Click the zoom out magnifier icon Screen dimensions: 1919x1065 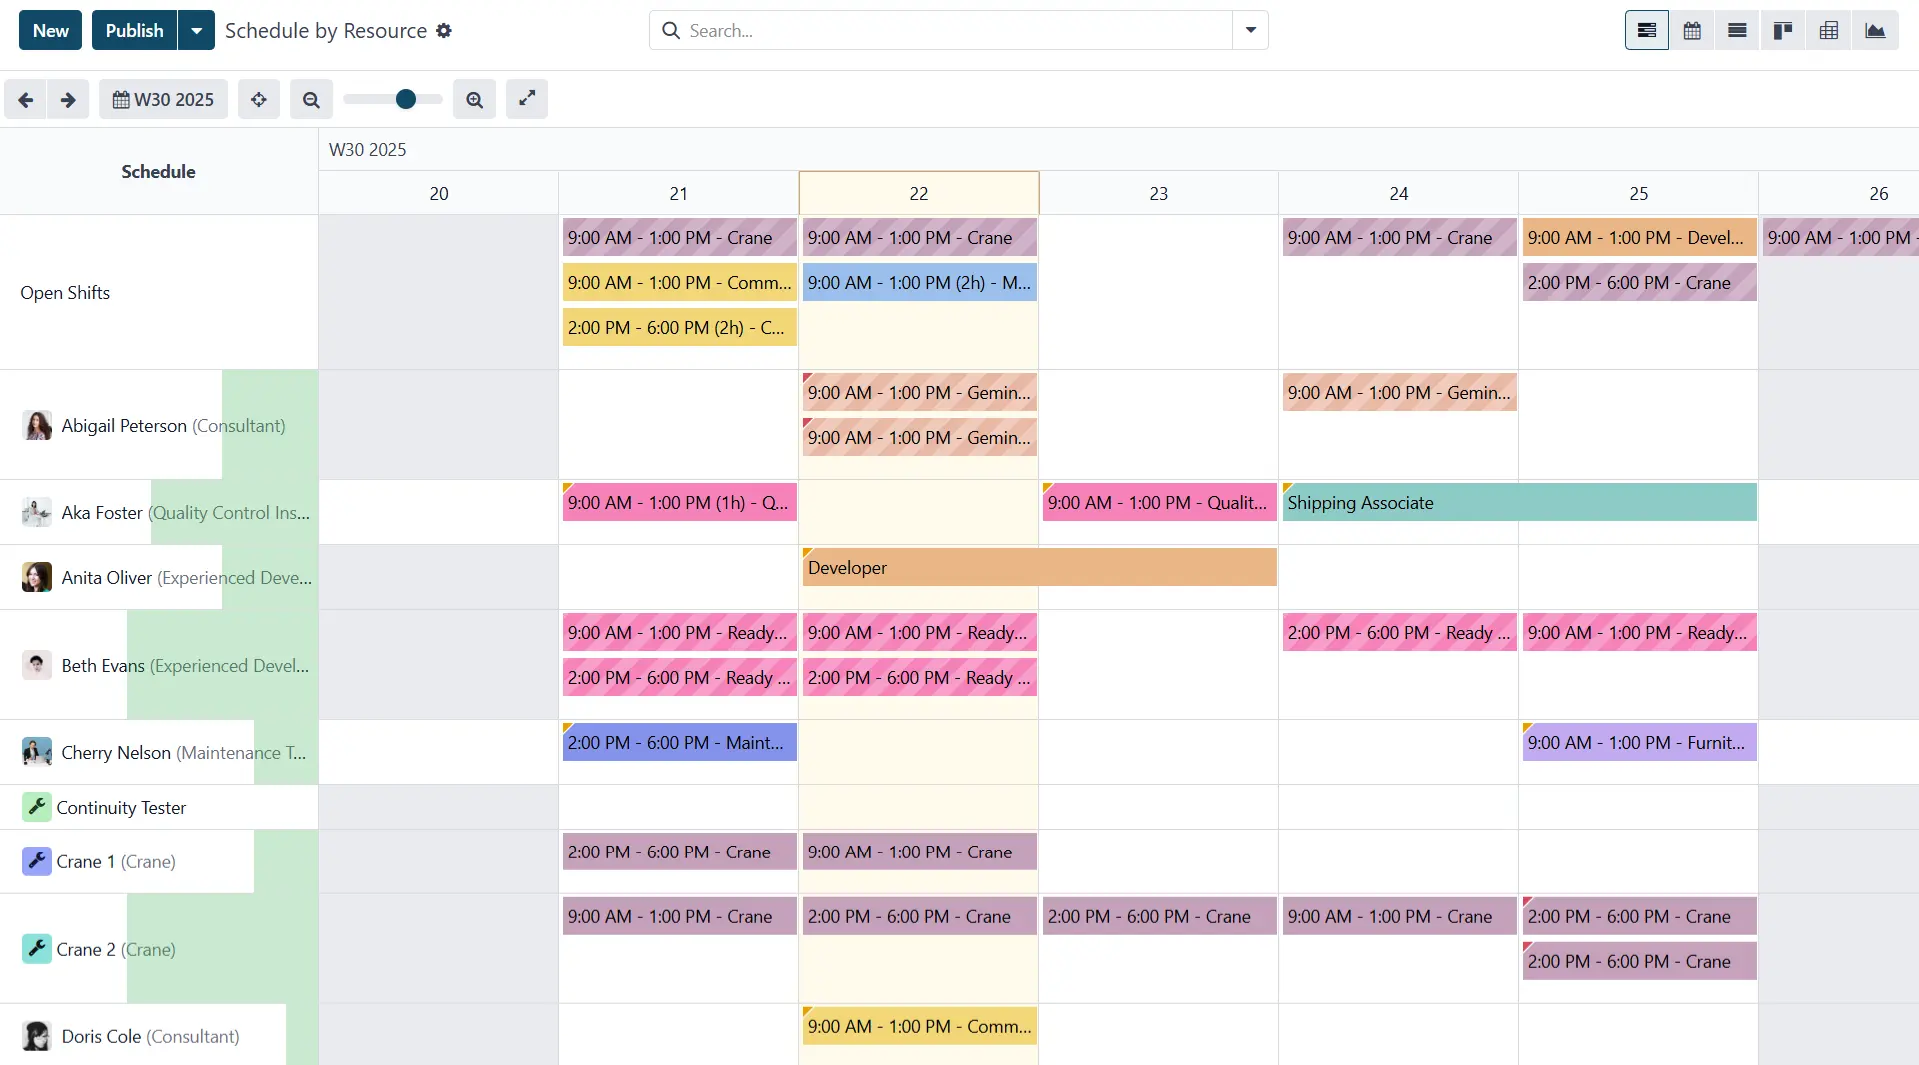[311, 100]
